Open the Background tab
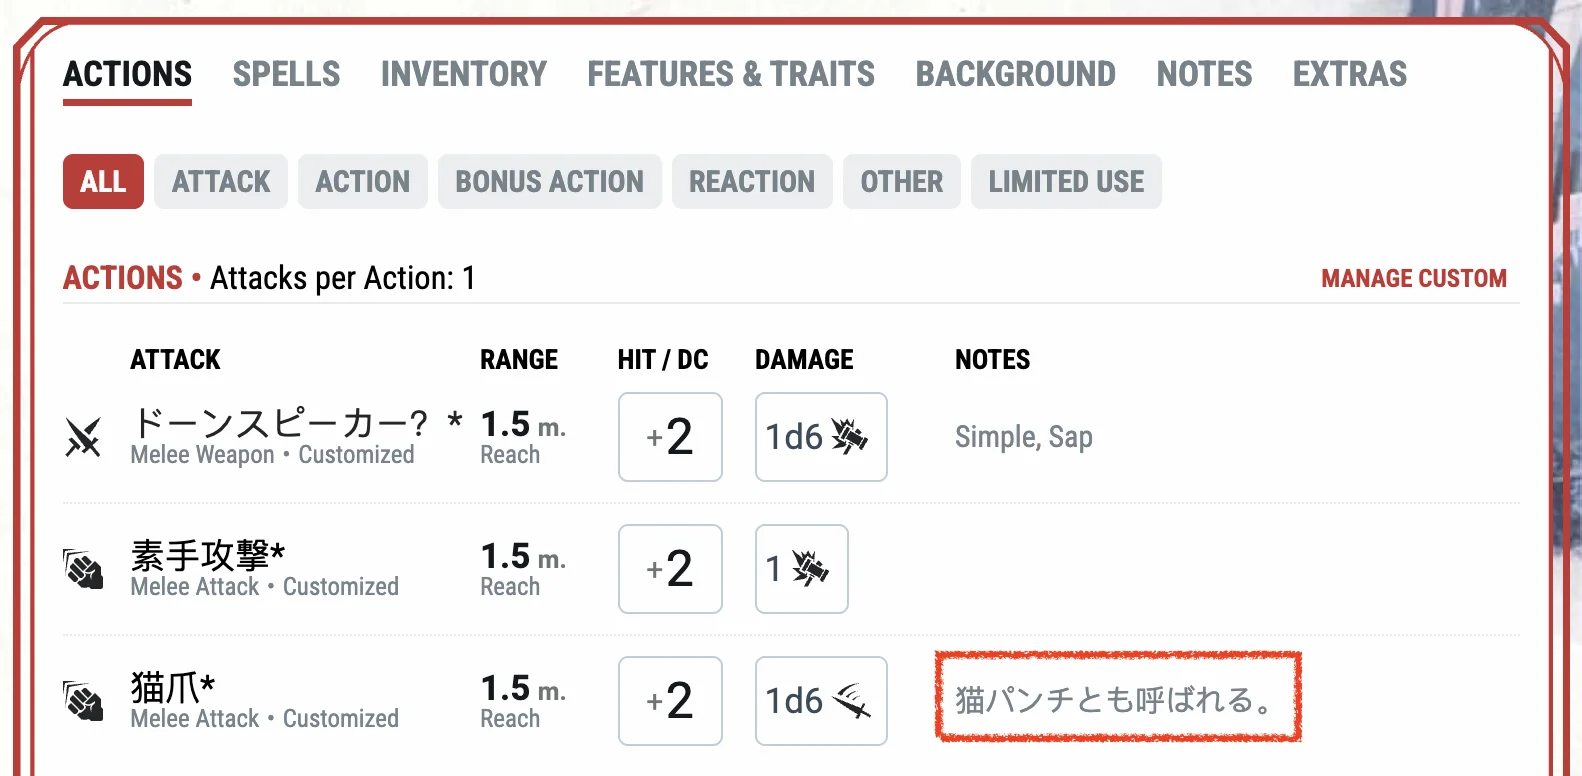Image resolution: width=1582 pixels, height=776 pixels. click(1016, 74)
